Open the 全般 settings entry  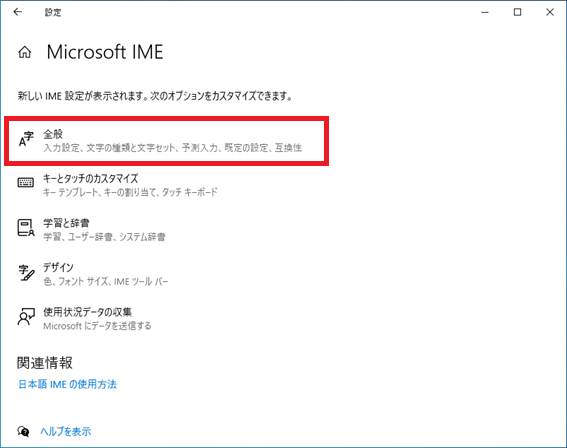[166, 141]
